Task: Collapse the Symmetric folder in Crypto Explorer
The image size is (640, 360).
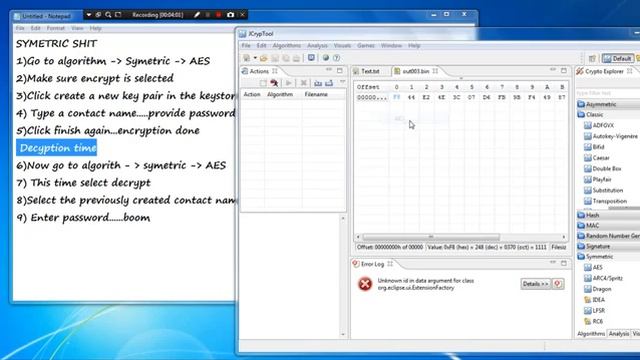Action: click(599, 257)
